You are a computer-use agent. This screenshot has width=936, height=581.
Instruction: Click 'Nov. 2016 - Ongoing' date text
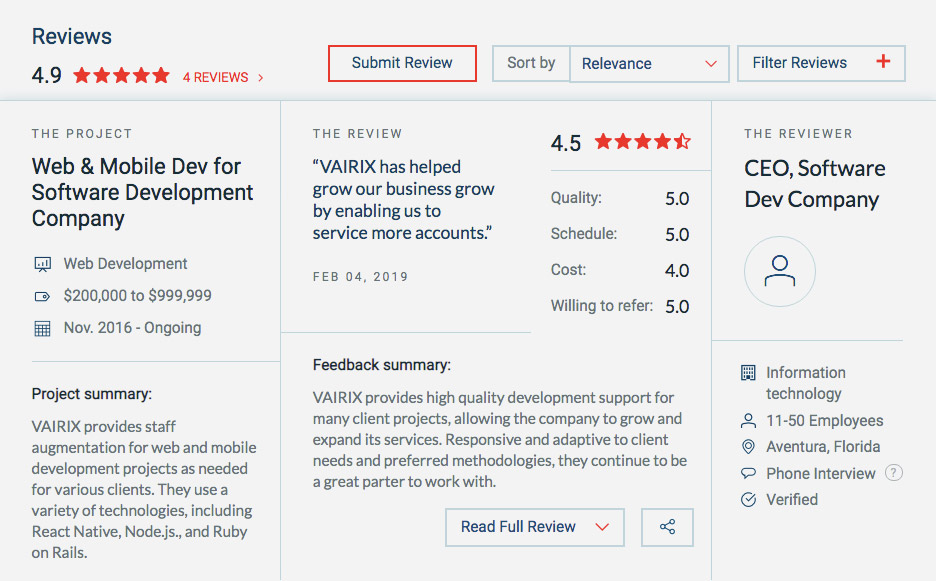click(133, 328)
